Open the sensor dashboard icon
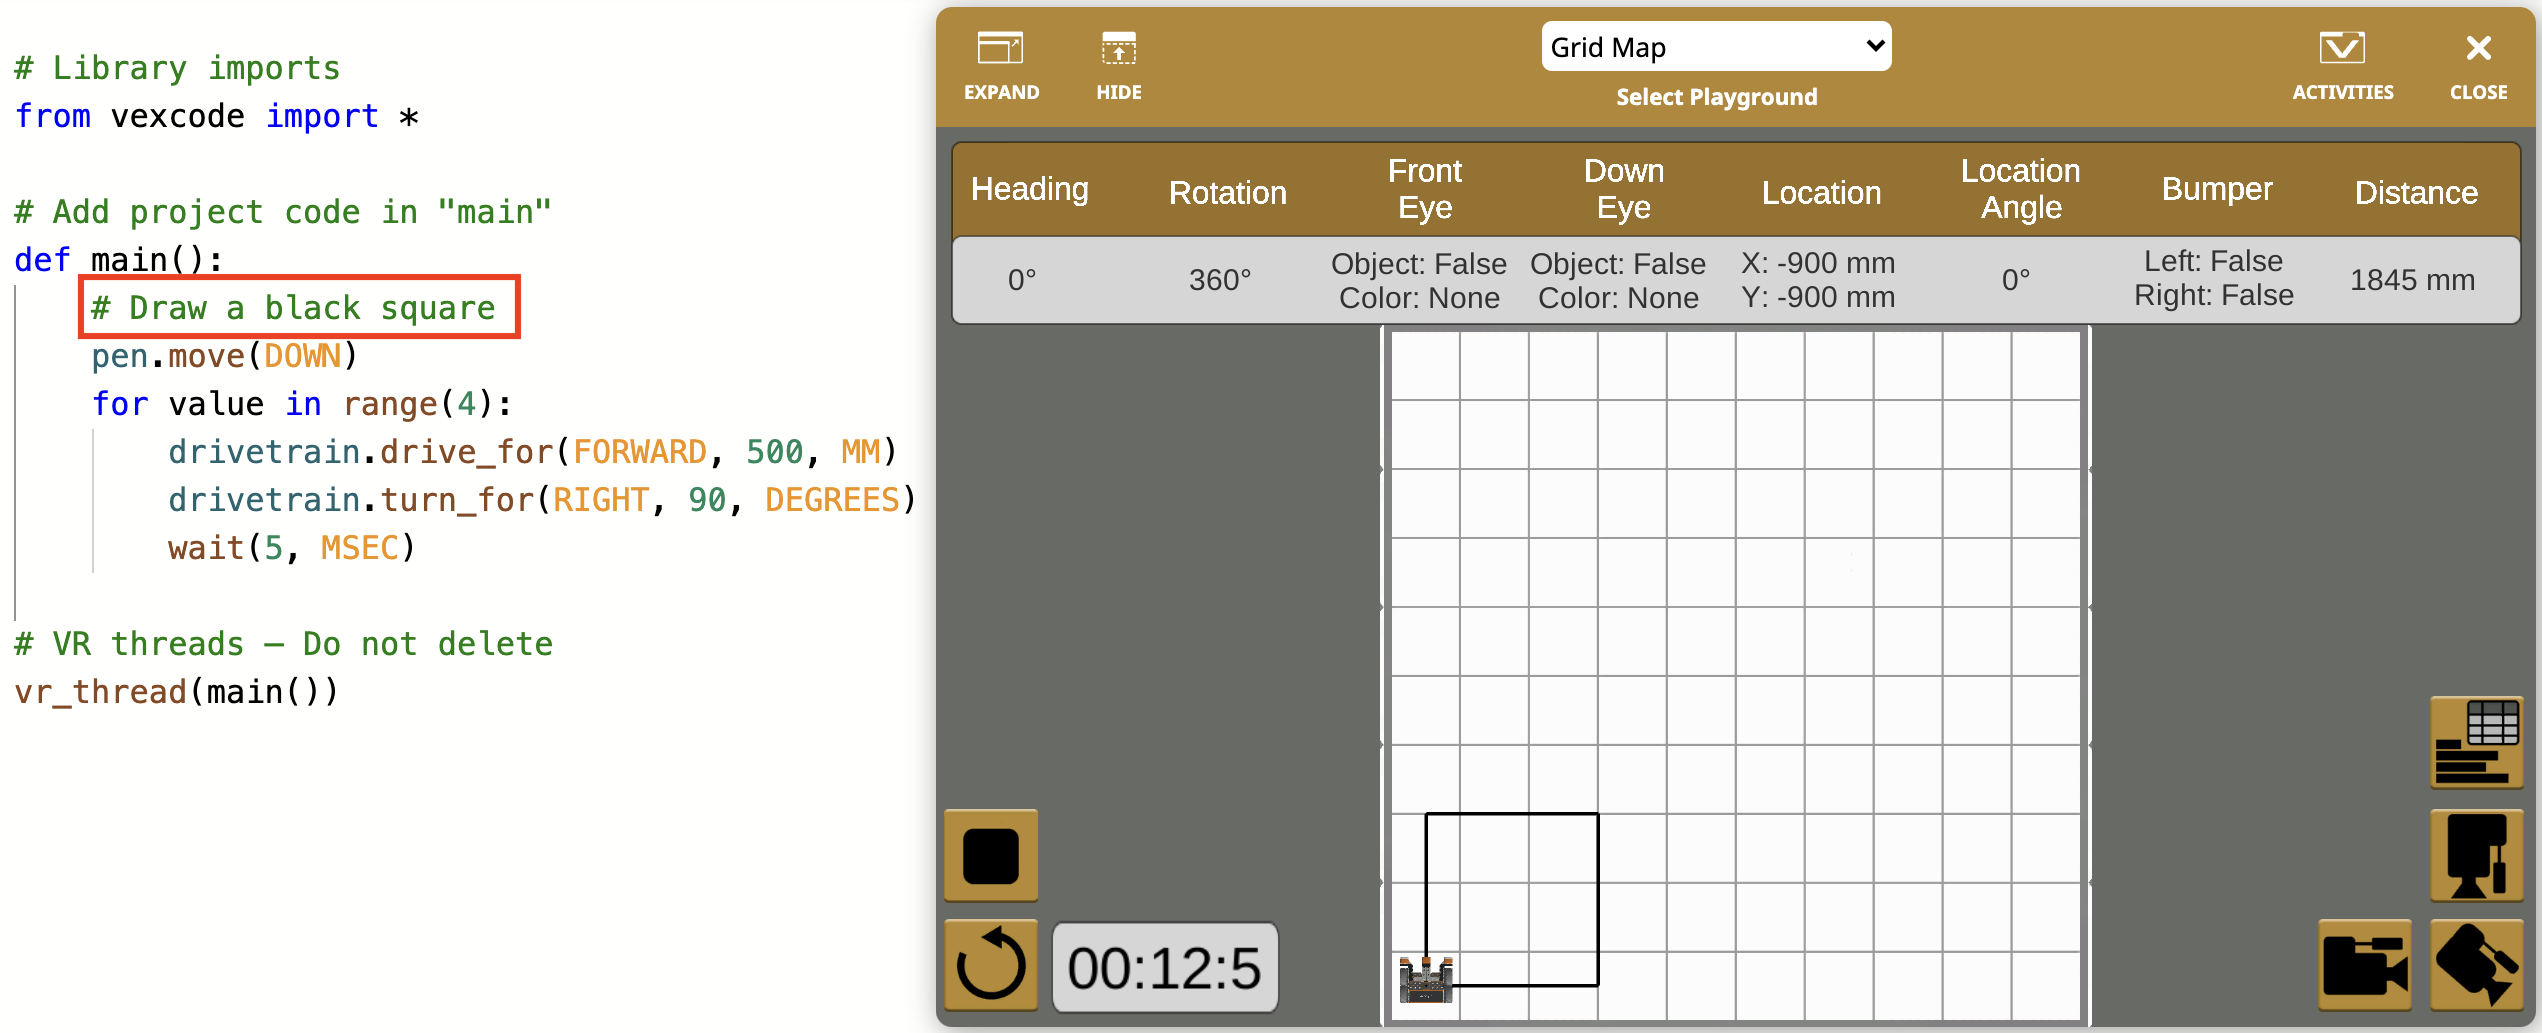 [x=2477, y=742]
